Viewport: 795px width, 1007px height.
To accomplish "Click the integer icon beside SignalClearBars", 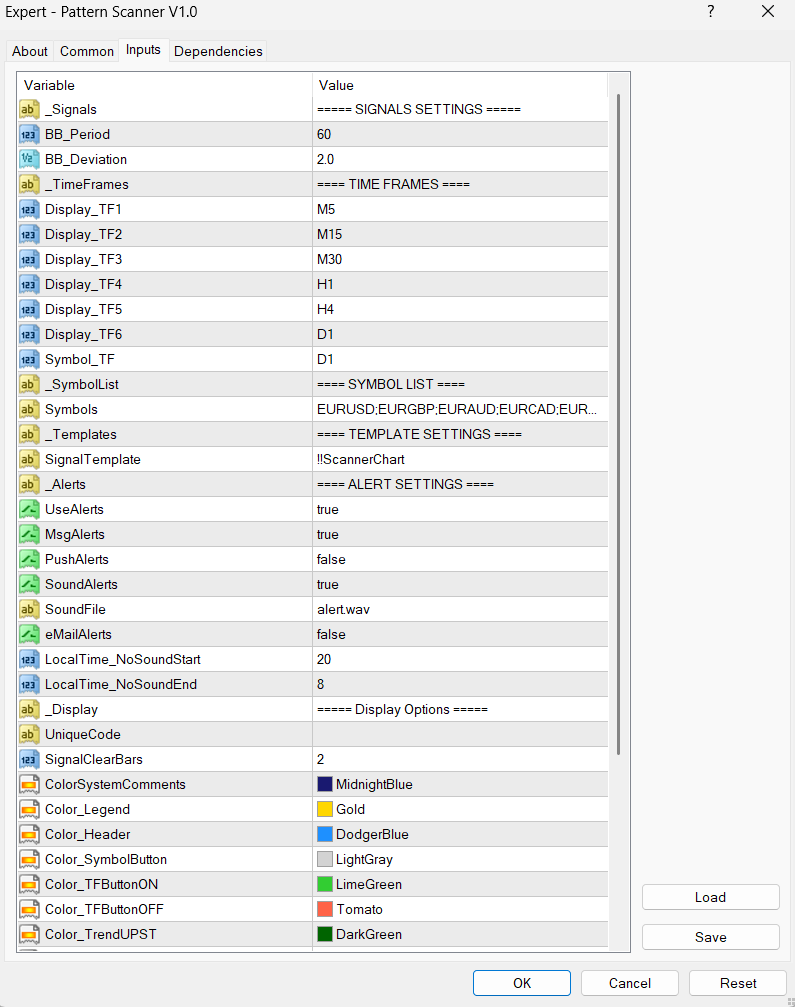I will (29, 759).
